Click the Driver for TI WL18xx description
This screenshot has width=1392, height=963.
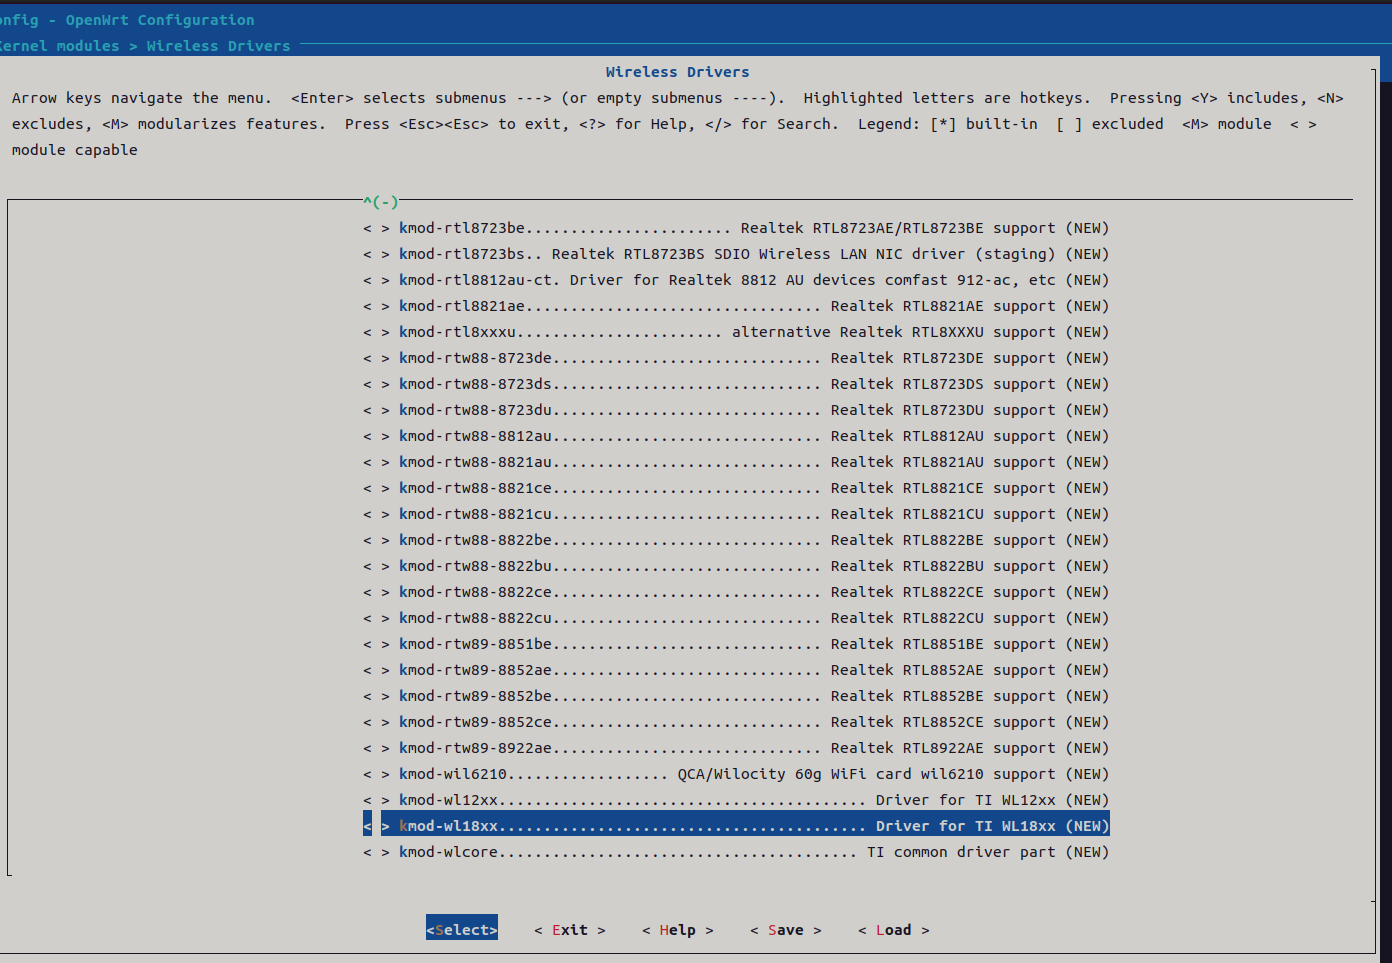click(x=965, y=826)
